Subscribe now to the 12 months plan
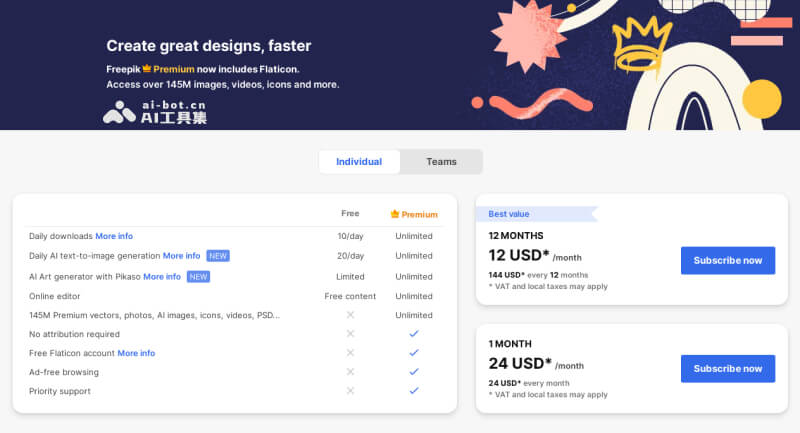 pos(728,260)
